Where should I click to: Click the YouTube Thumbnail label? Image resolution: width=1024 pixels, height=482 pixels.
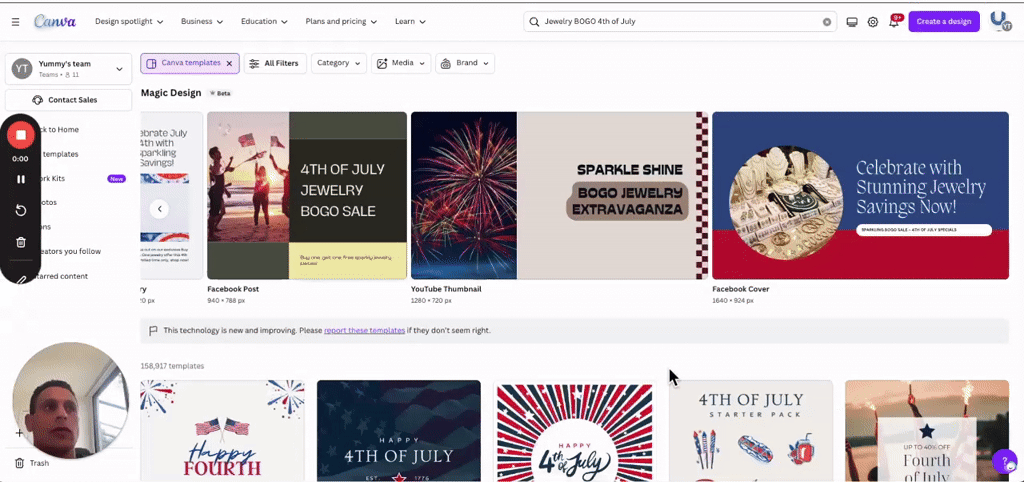446,289
